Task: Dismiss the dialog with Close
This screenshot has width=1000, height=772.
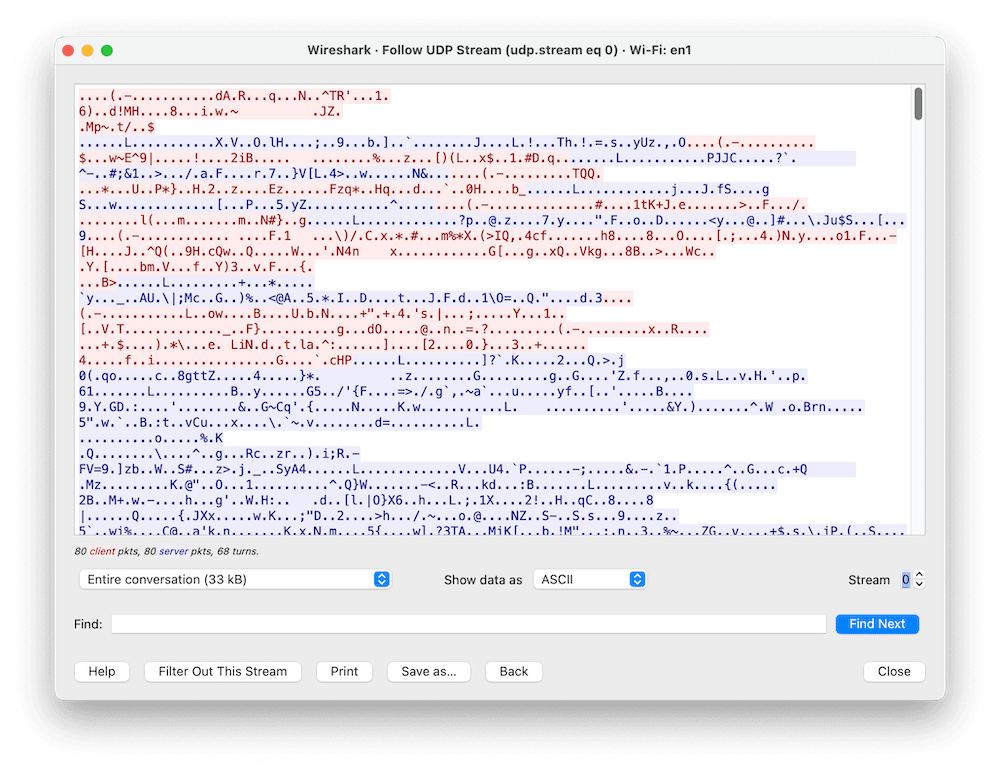Action: [x=893, y=671]
